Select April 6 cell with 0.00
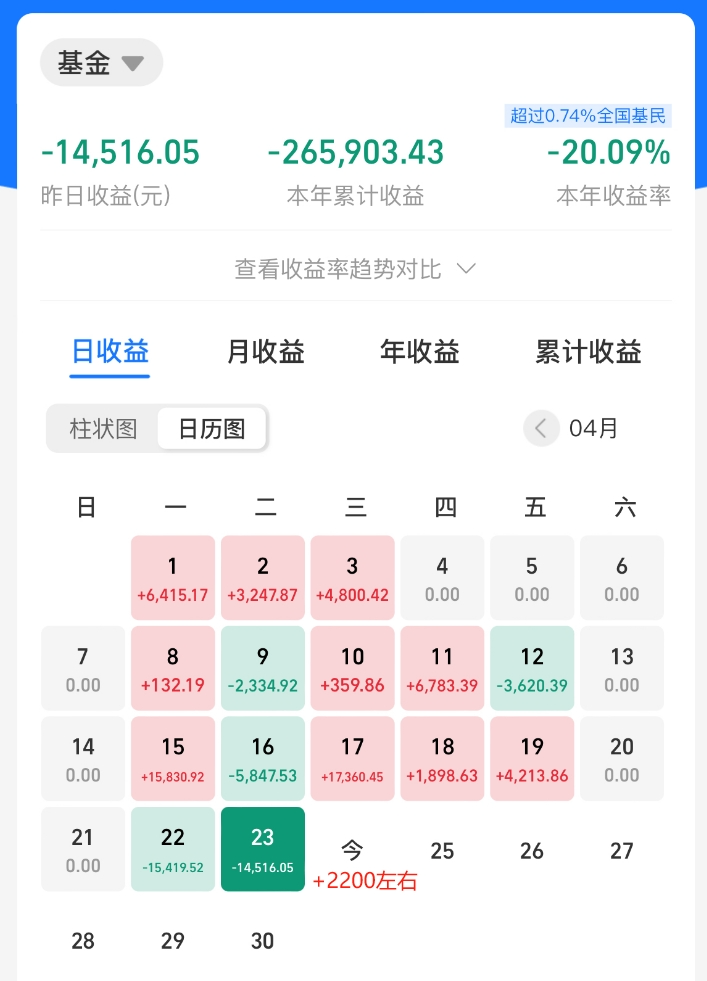 point(622,577)
